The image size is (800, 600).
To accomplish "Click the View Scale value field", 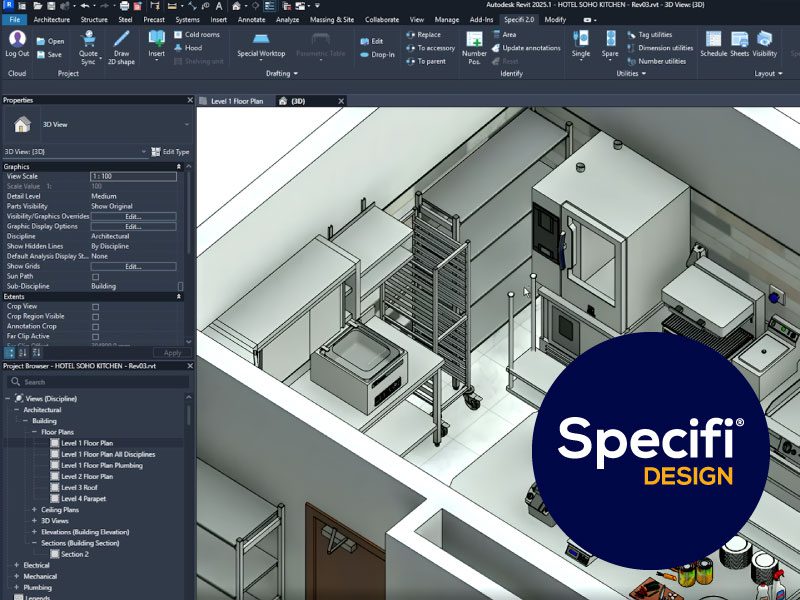I will pyautogui.click(x=133, y=177).
